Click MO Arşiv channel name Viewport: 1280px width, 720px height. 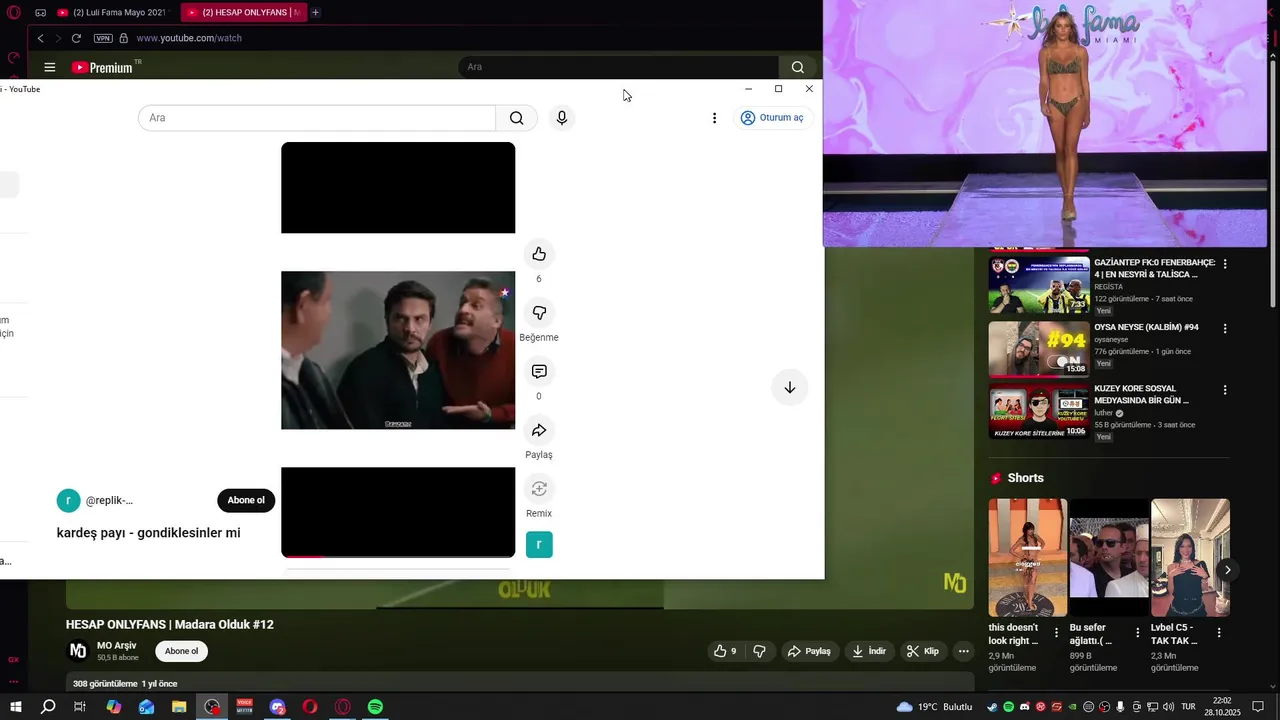coord(116,646)
